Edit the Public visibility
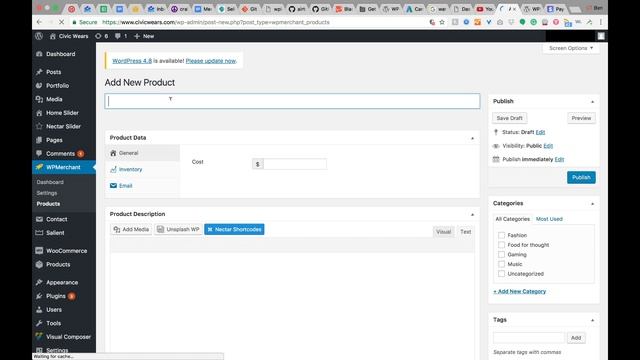The width and height of the screenshot is (640, 360). (x=548, y=146)
